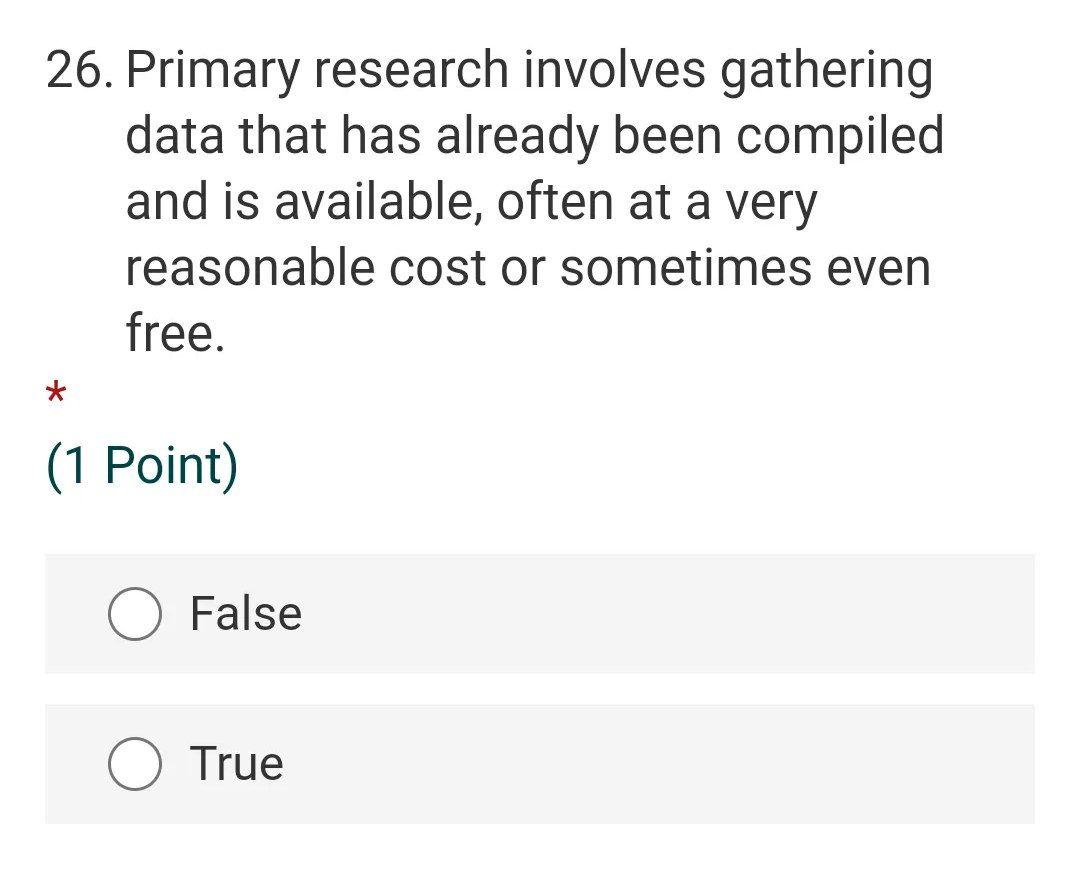The height and width of the screenshot is (876, 1080).
Task: Click the True answer row
Action: coord(540,763)
